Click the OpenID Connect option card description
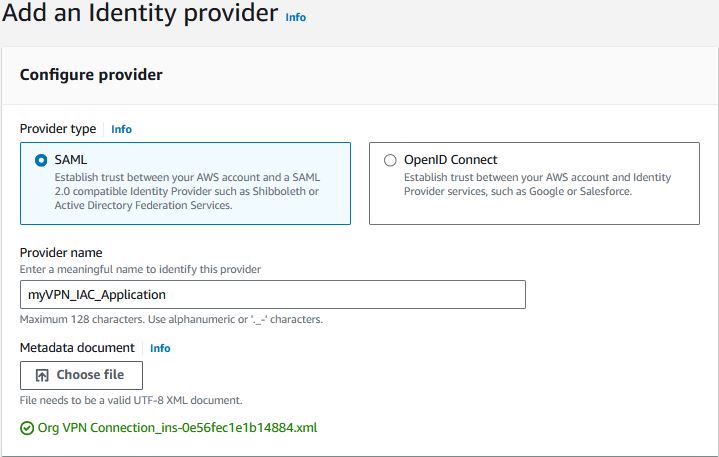Viewport: 719px width, 457px height. click(x=537, y=184)
